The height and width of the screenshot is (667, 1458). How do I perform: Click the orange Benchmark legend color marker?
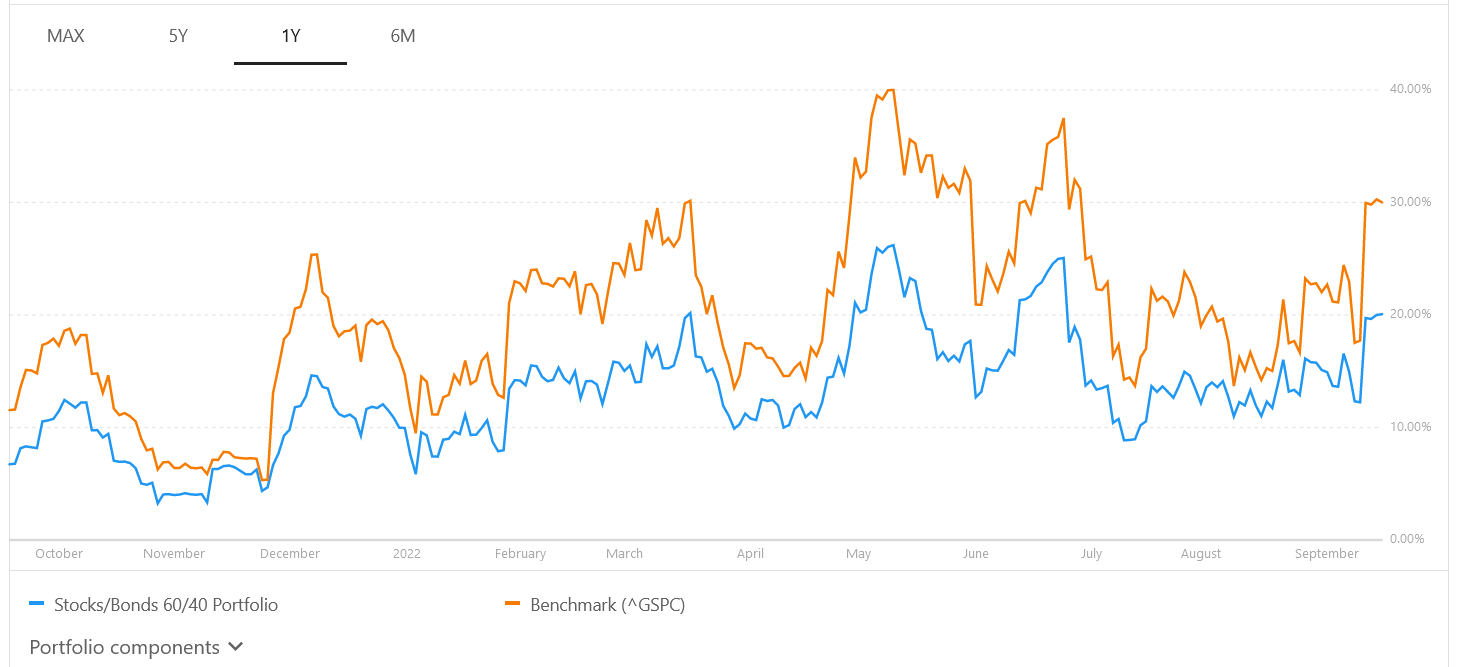point(514,604)
